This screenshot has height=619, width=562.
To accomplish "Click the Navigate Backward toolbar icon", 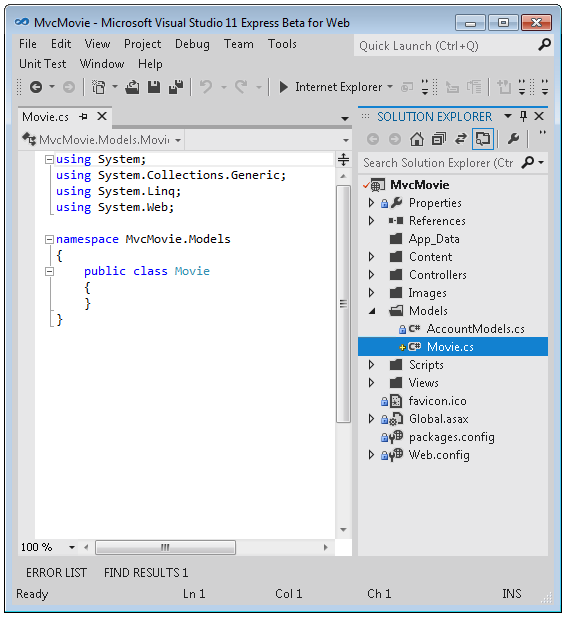I will pyautogui.click(x=36, y=87).
